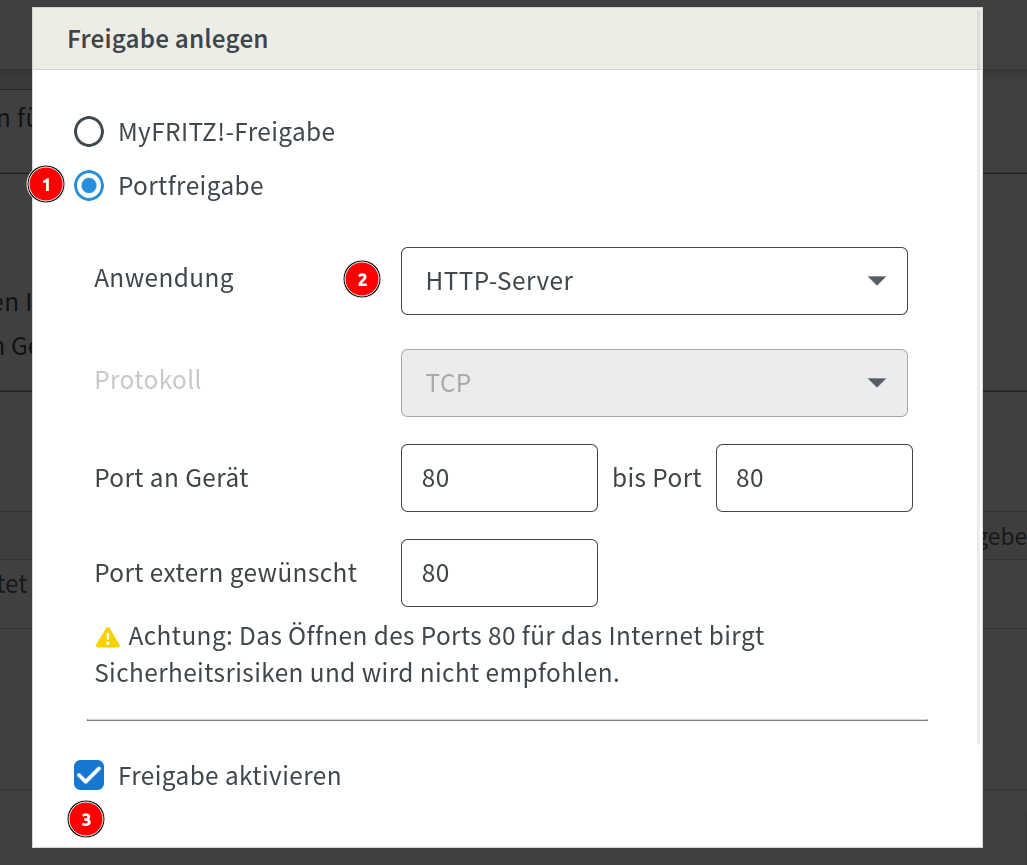Click the Protokoll dropdown arrow icon
This screenshot has height=865, width=1027.
pyautogui.click(x=876, y=382)
